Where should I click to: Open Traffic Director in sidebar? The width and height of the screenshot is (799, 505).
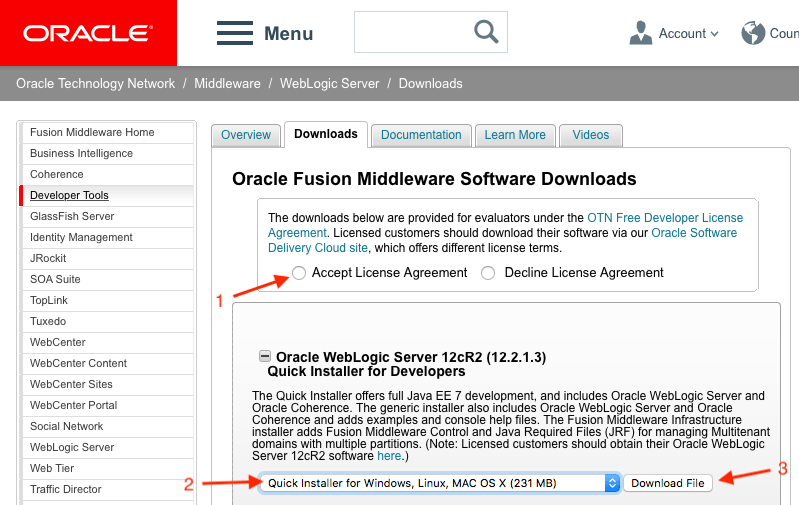point(108,489)
